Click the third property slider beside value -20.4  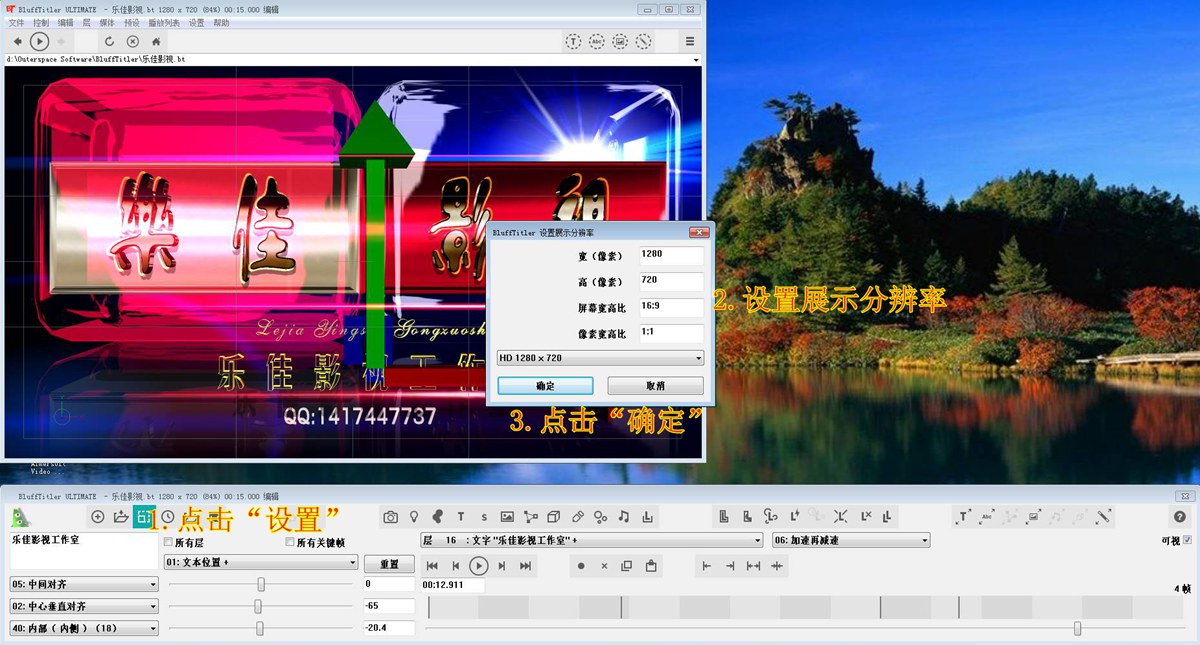tap(262, 628)
